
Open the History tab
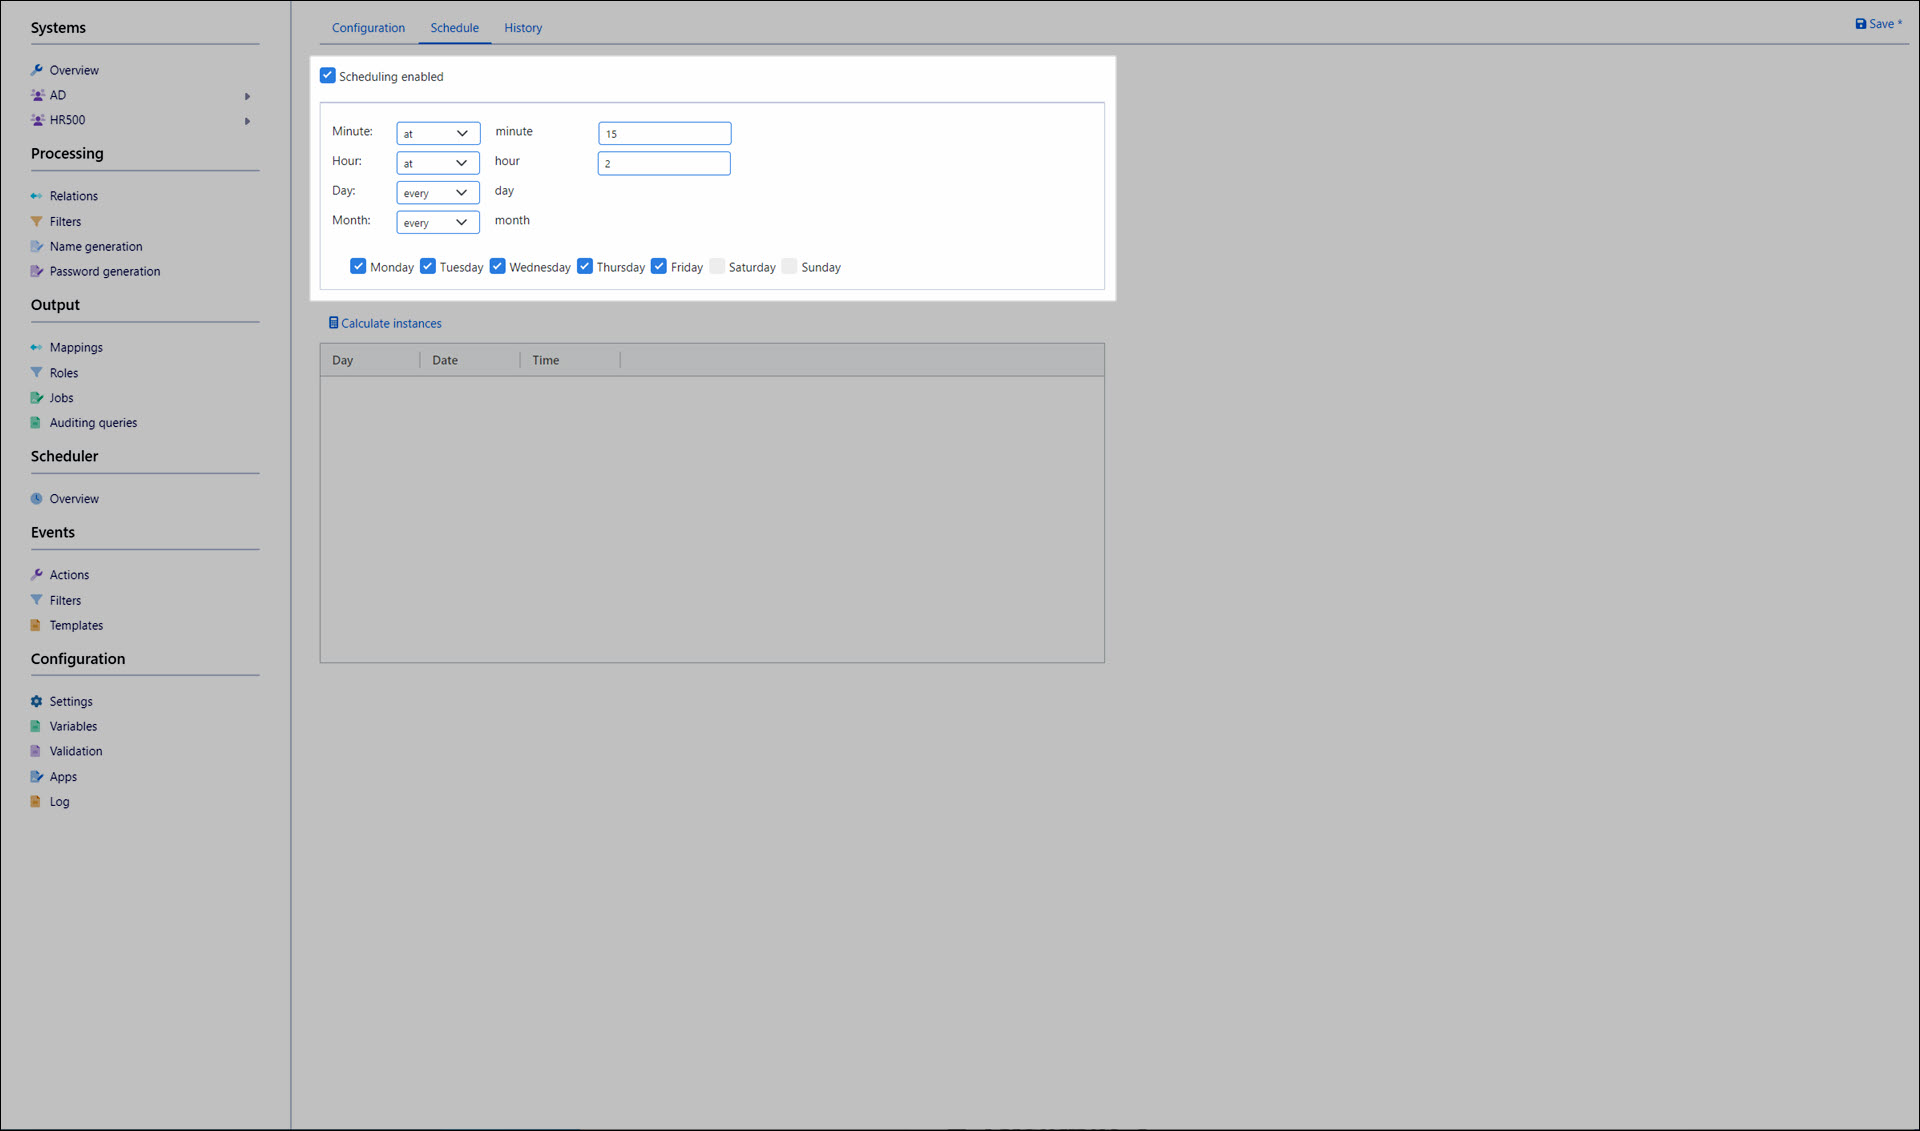click(x=523, y=28)
